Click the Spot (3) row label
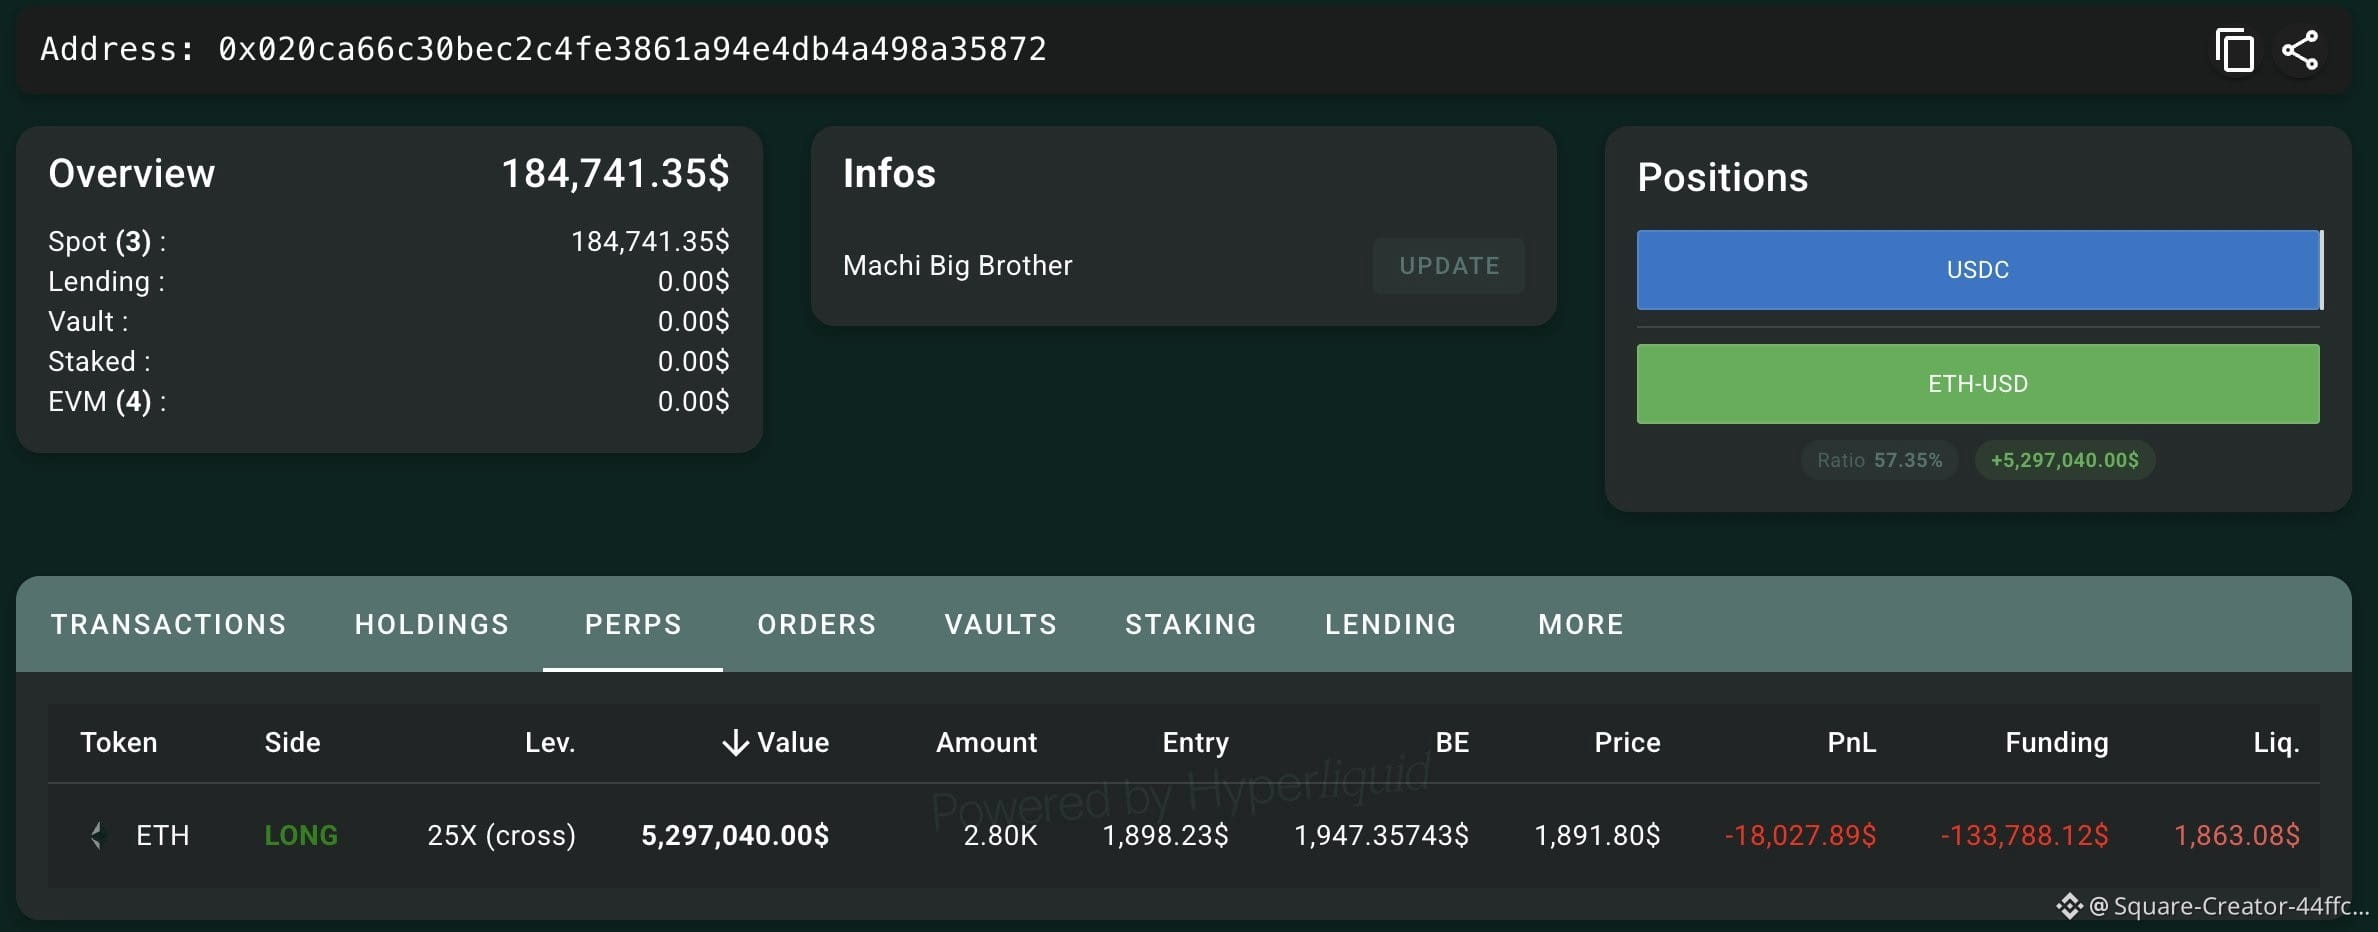This screenshot has width=2378, height=932. pos(107,242)
